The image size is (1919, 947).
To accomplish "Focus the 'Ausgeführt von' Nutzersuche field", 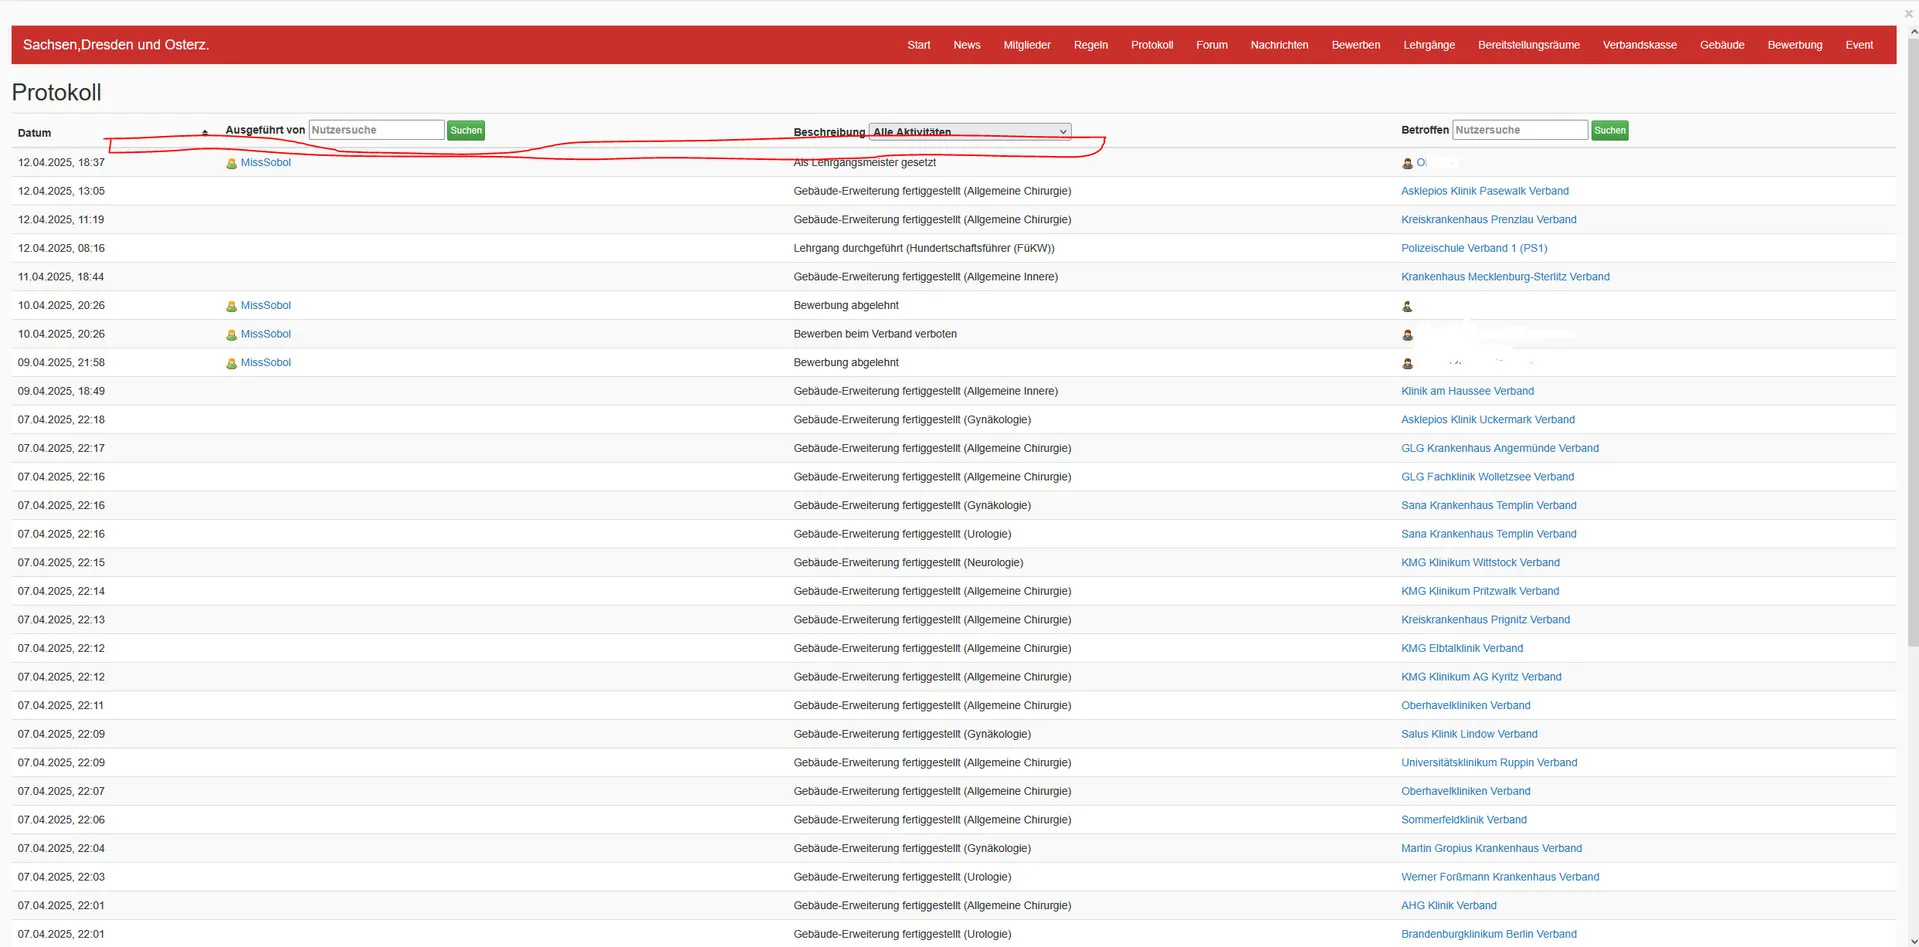I will click(x=376, y=130).
